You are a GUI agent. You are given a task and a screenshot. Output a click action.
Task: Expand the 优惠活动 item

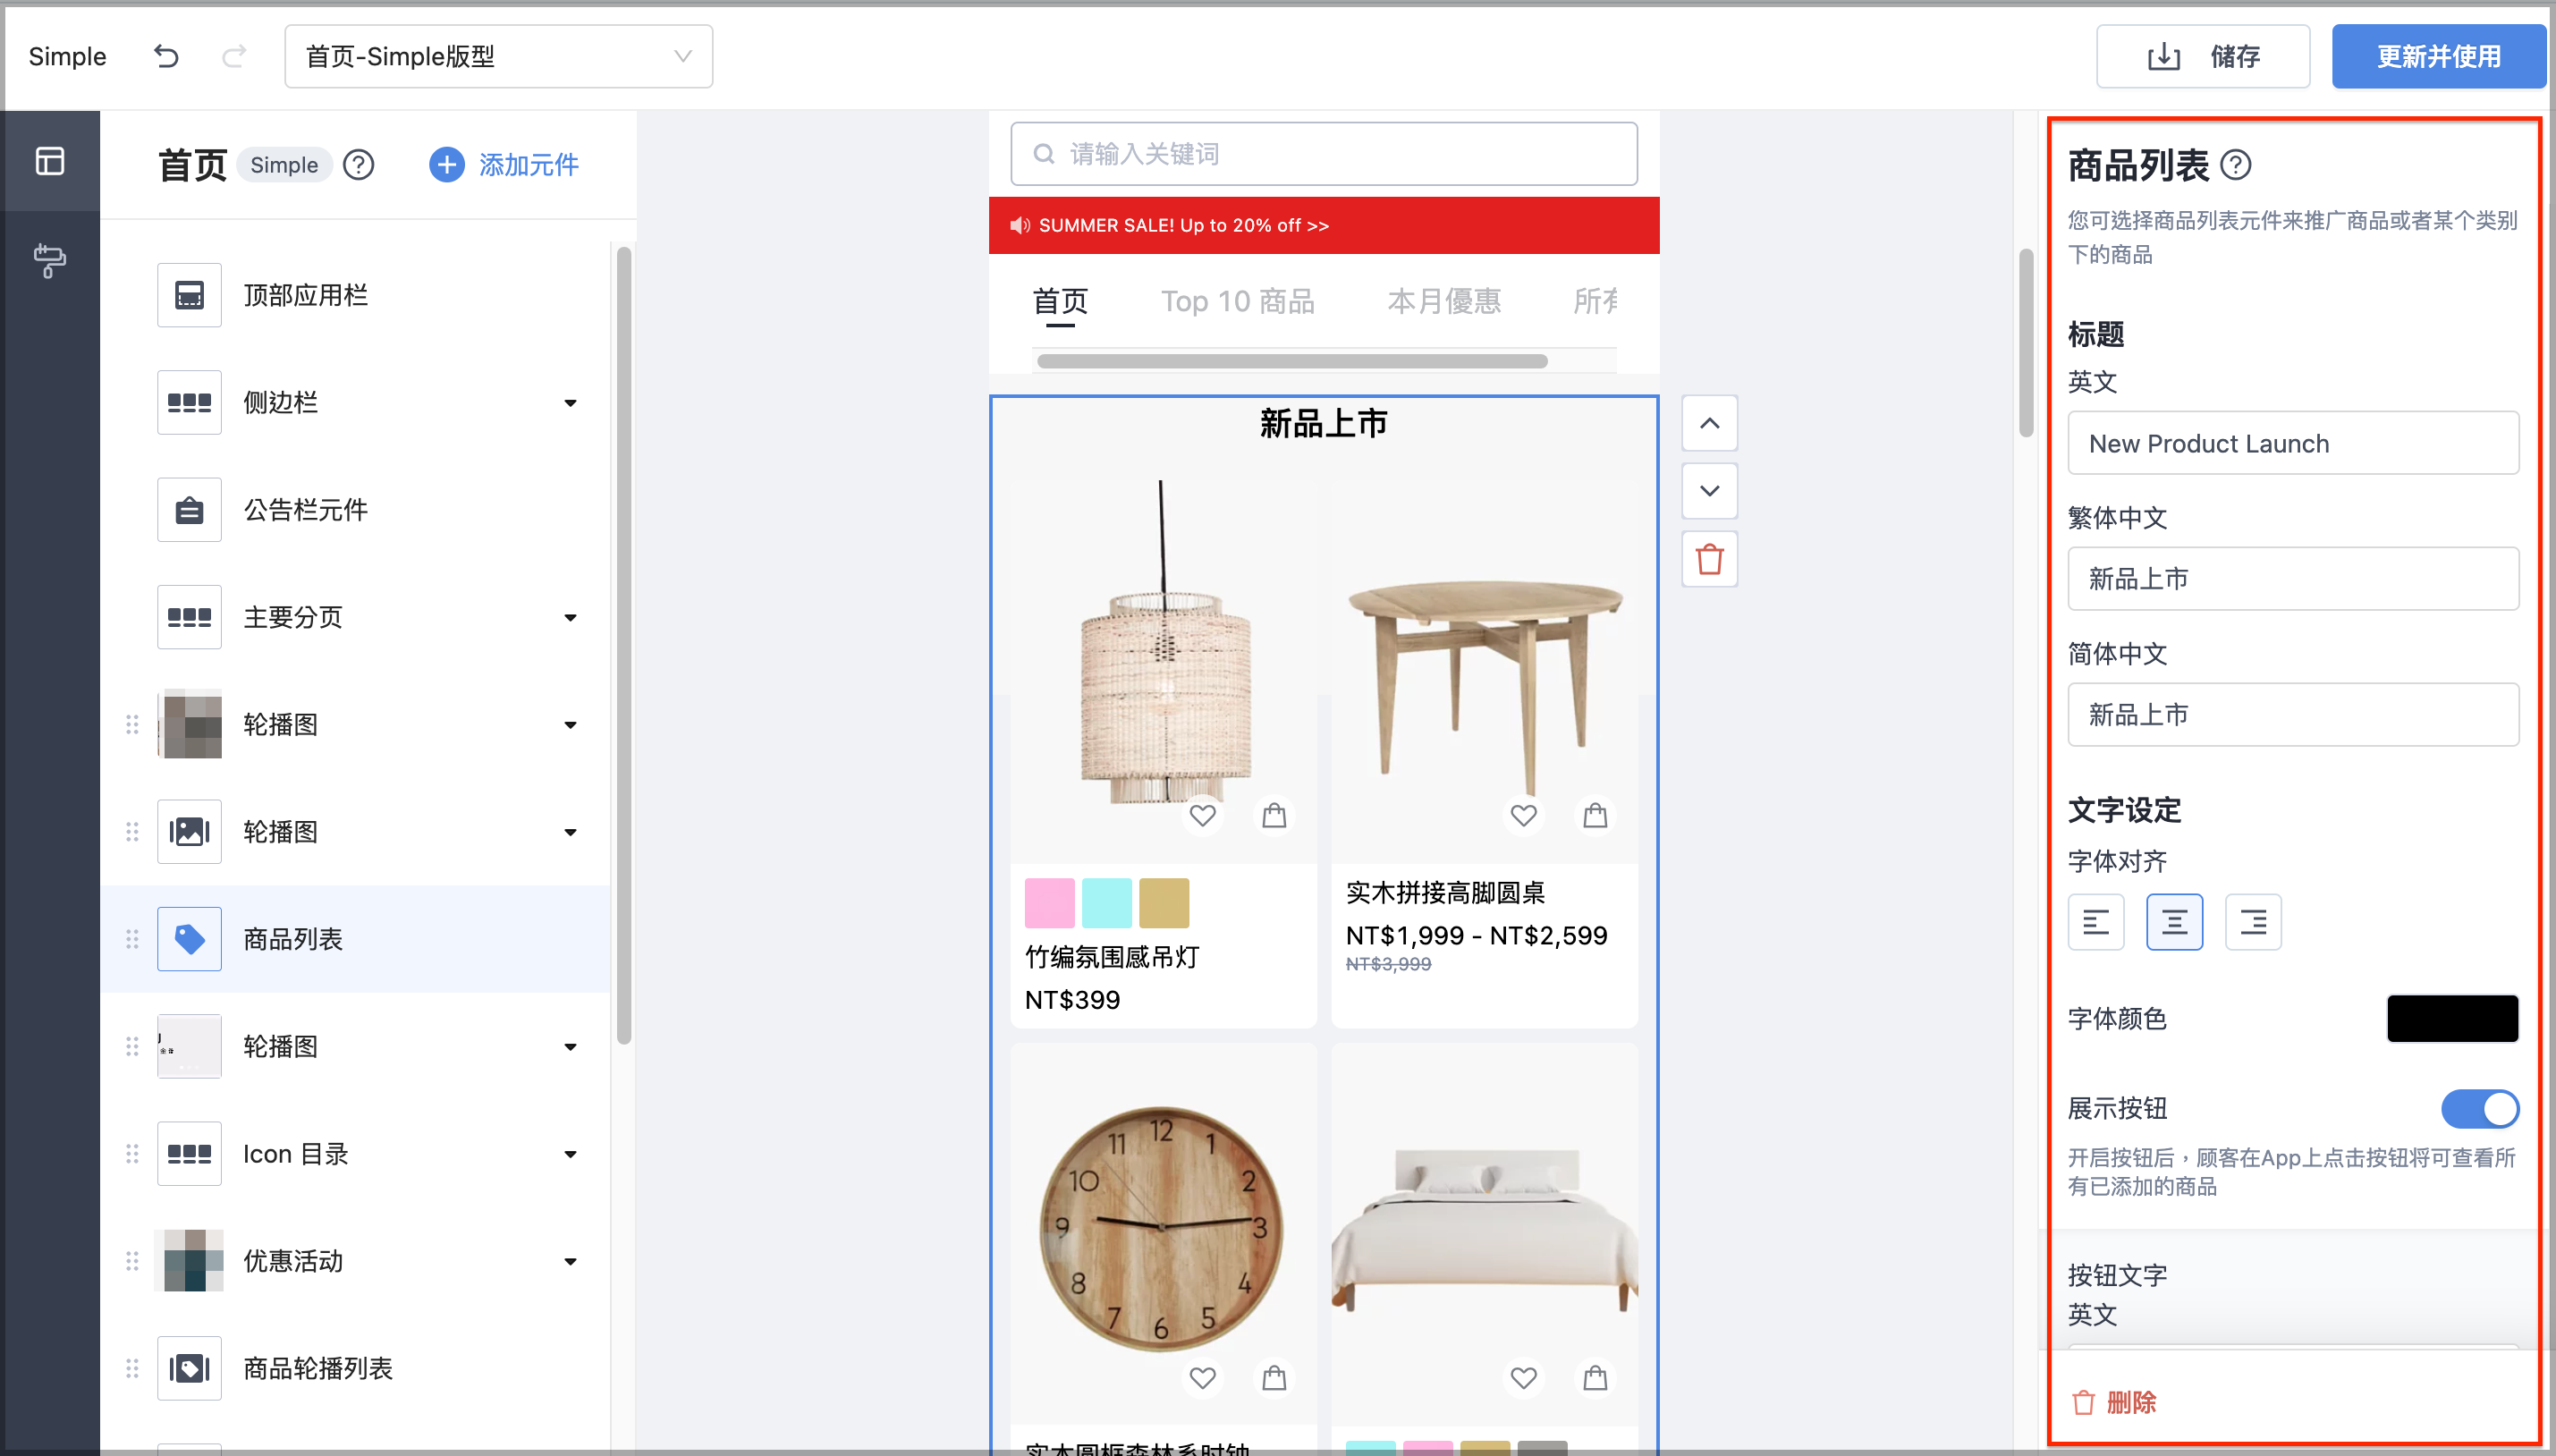(570, 1261)
